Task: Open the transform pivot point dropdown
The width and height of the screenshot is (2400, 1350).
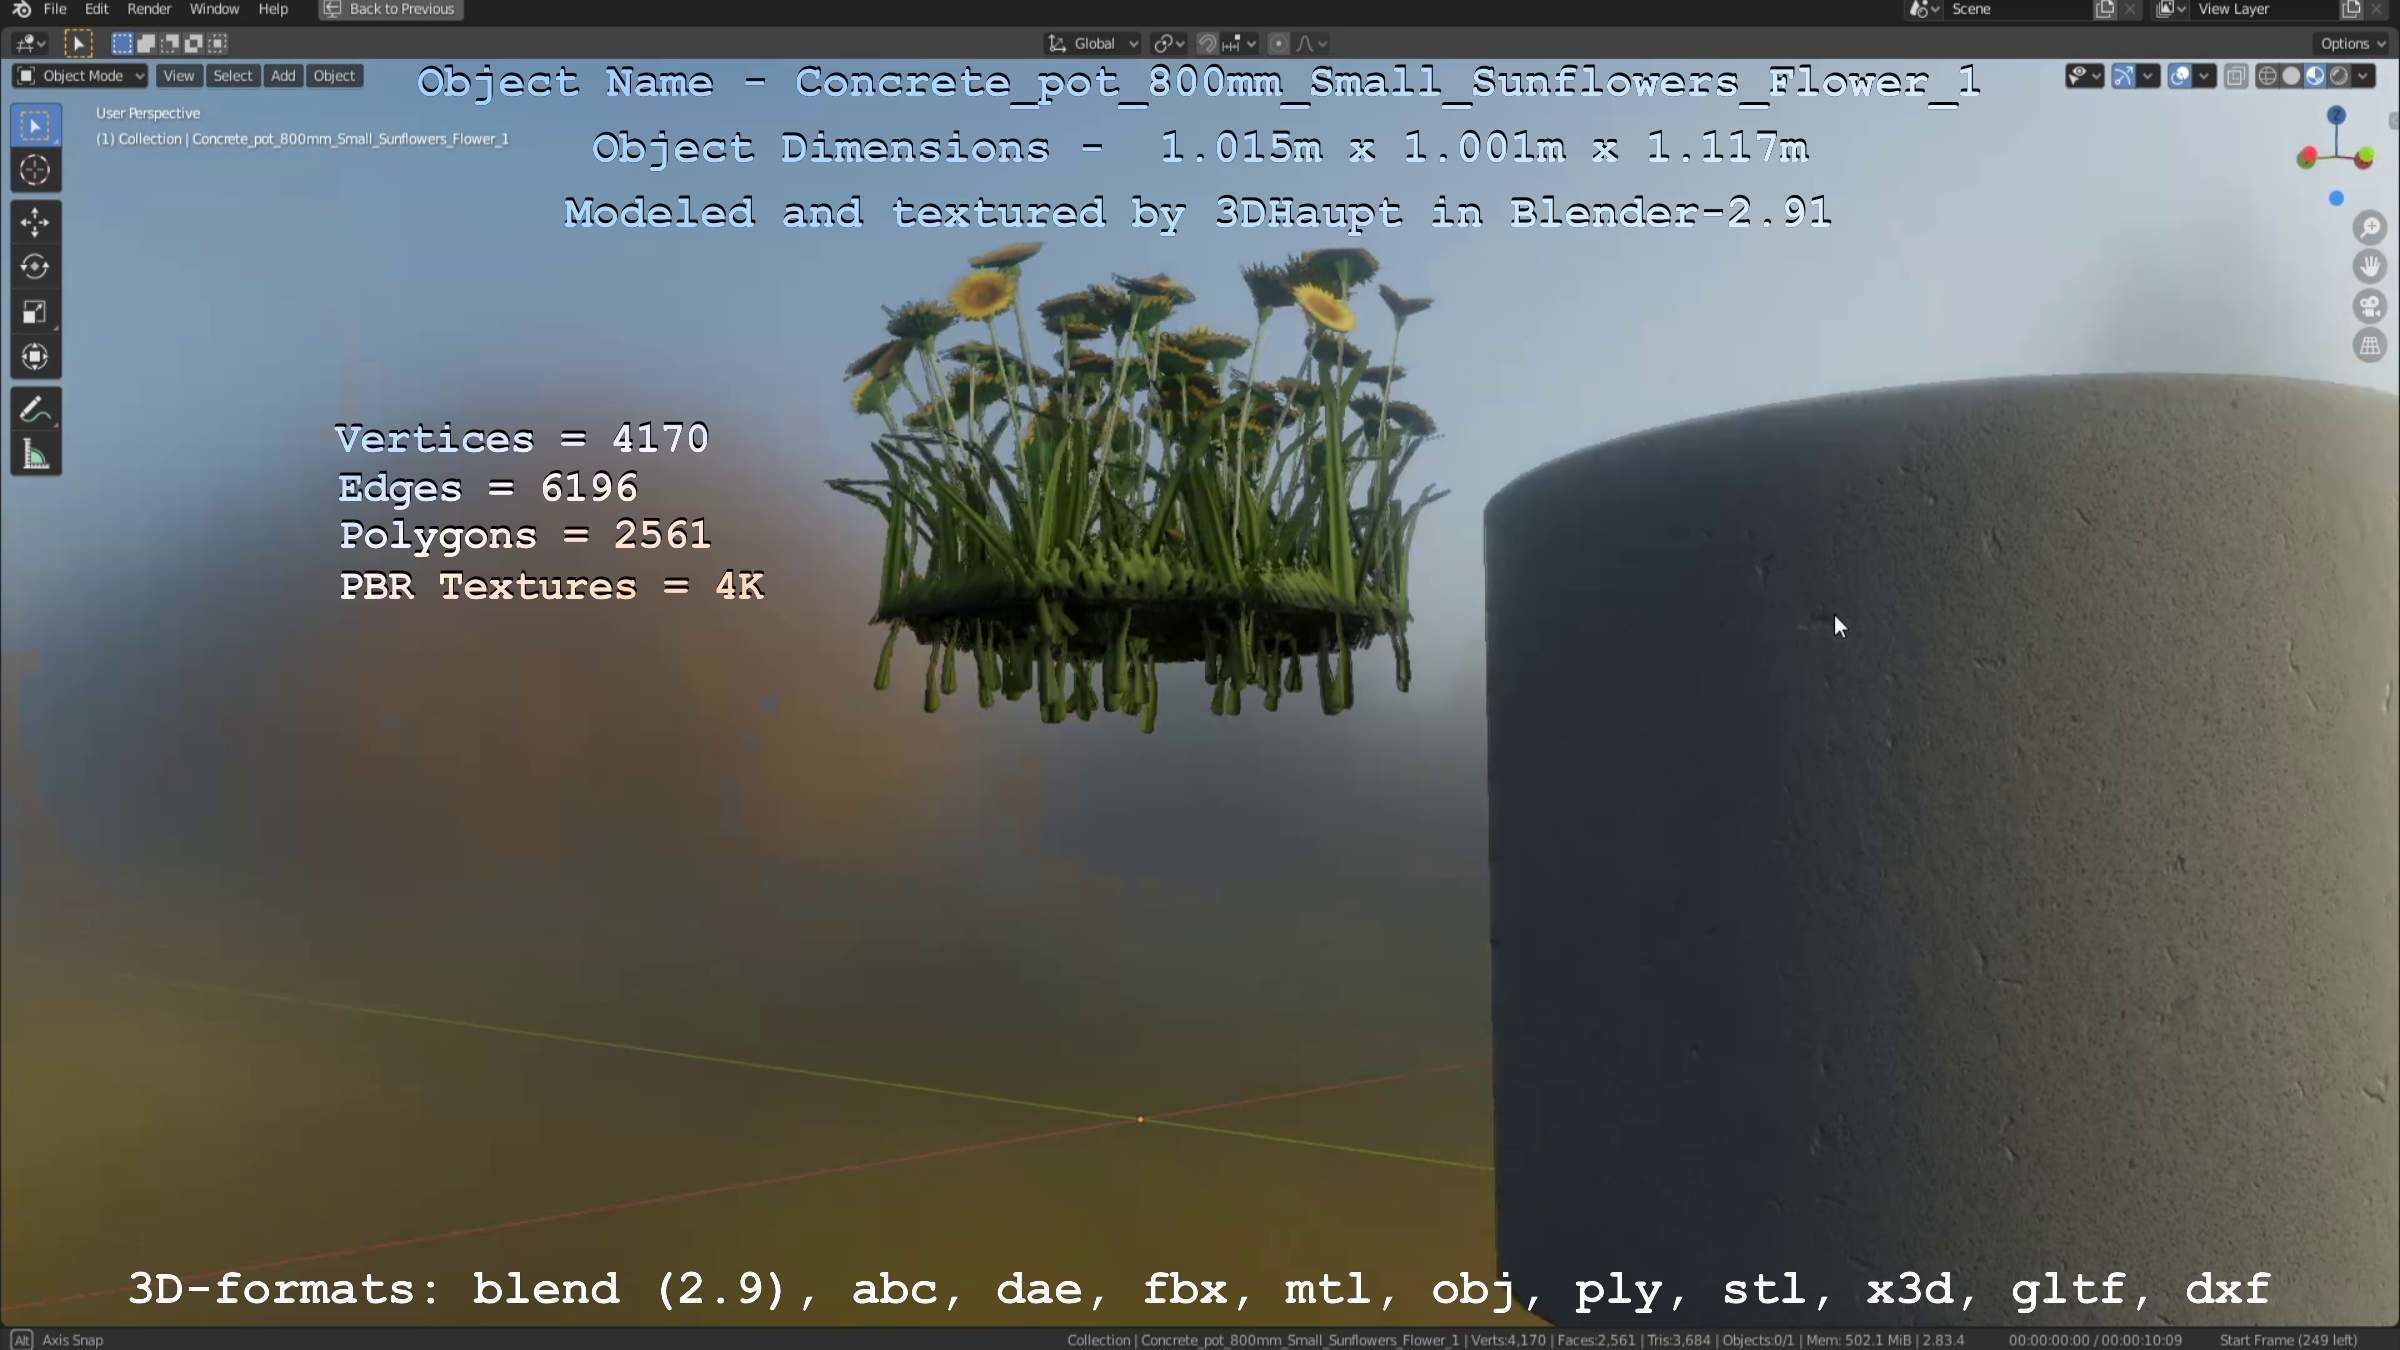Action: click(1168, 43)
